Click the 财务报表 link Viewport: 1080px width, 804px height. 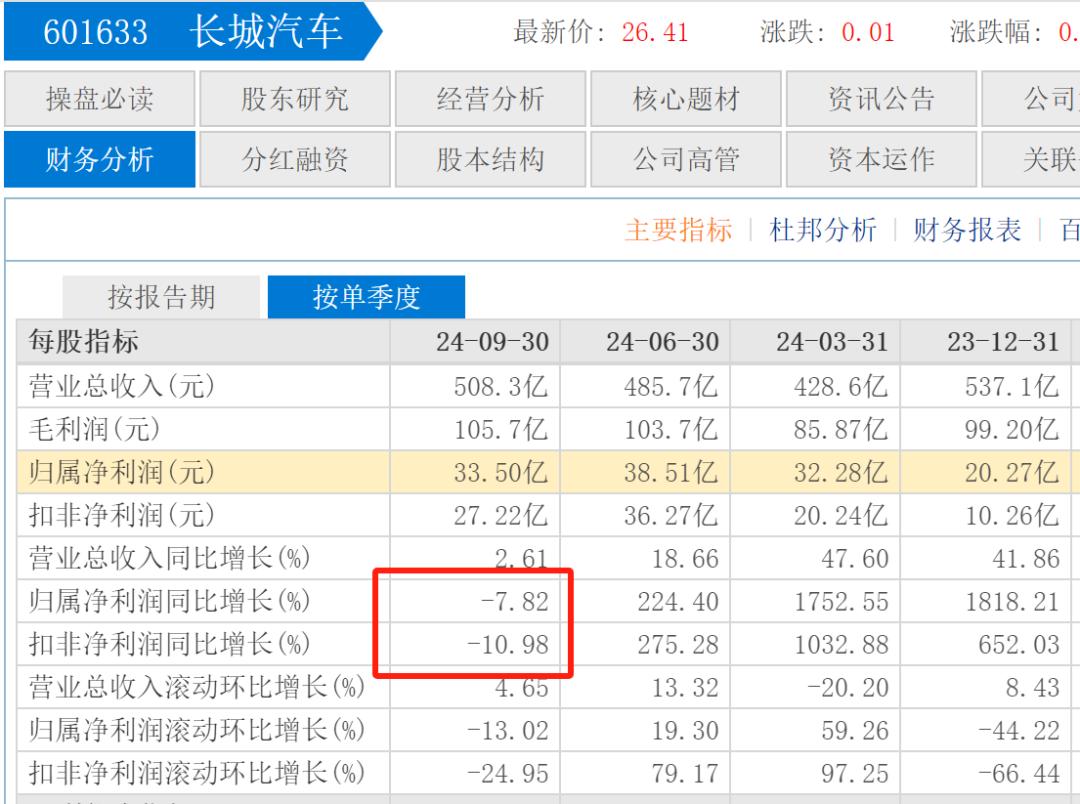(x=967, y=230)
